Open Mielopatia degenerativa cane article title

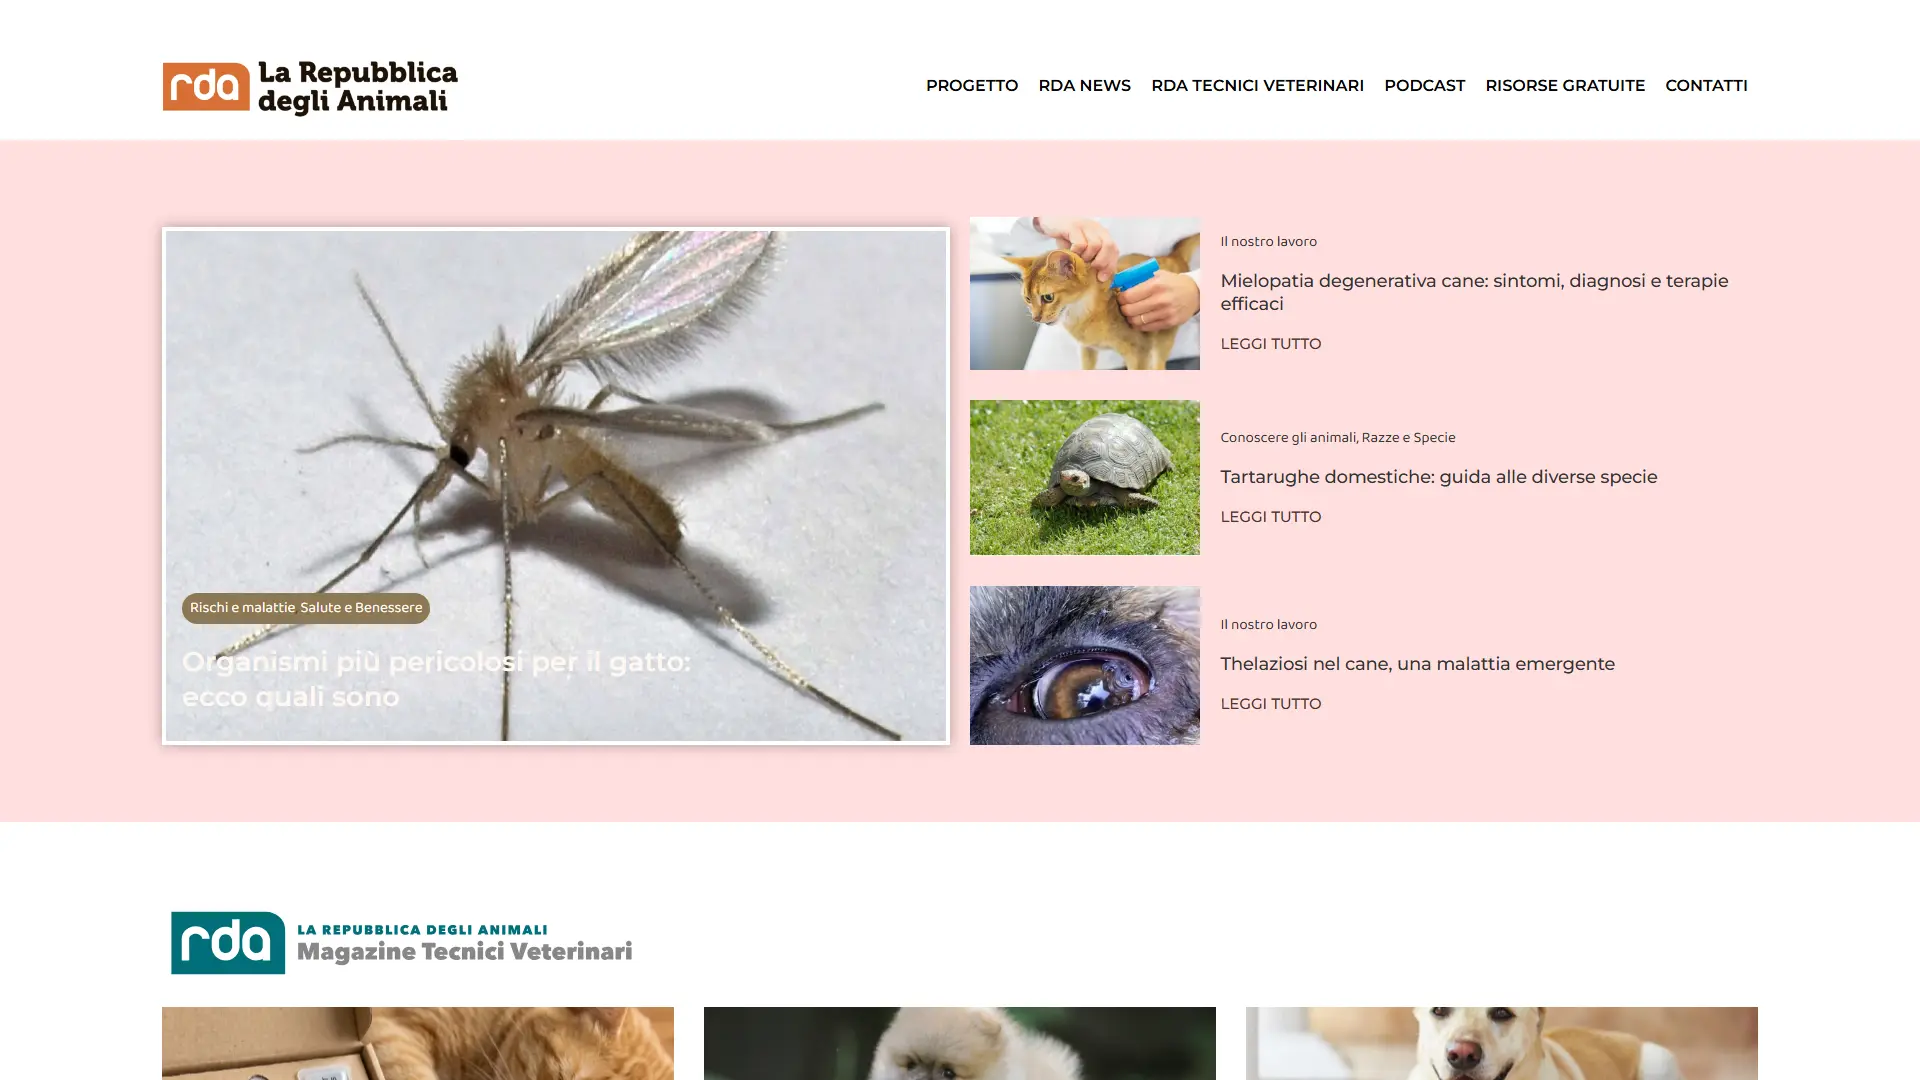coord(1474,292)
